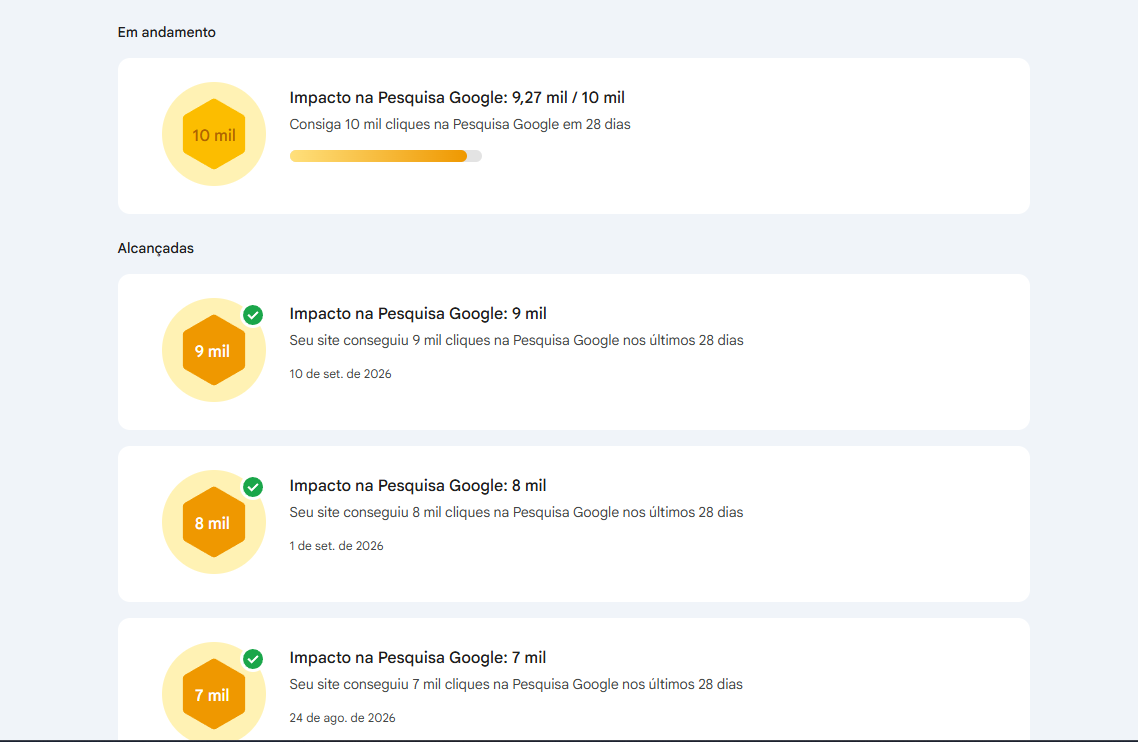
Task: Click the 10 mil hexagon badge
Action: tap(214, 134)
